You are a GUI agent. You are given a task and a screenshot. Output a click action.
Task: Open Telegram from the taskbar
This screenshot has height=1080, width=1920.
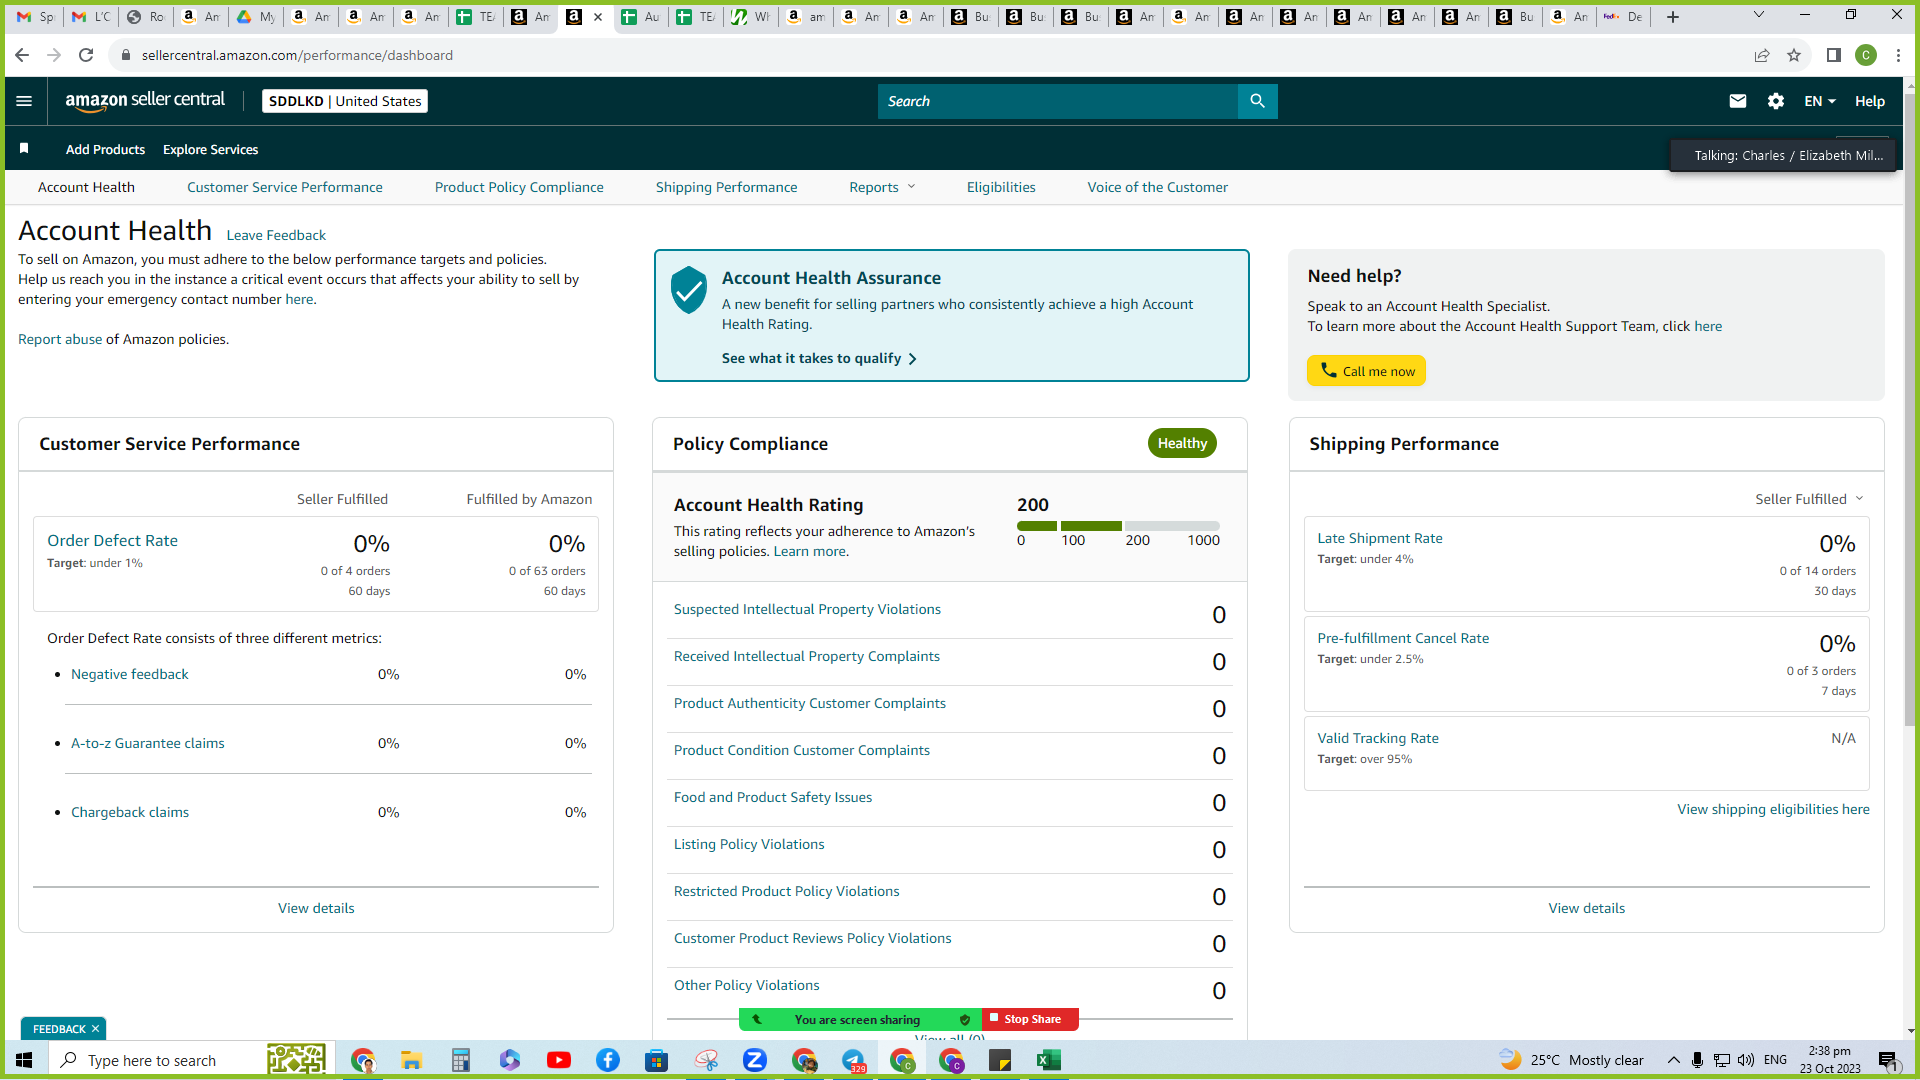pyautogui.click(x=853, y=1060)
